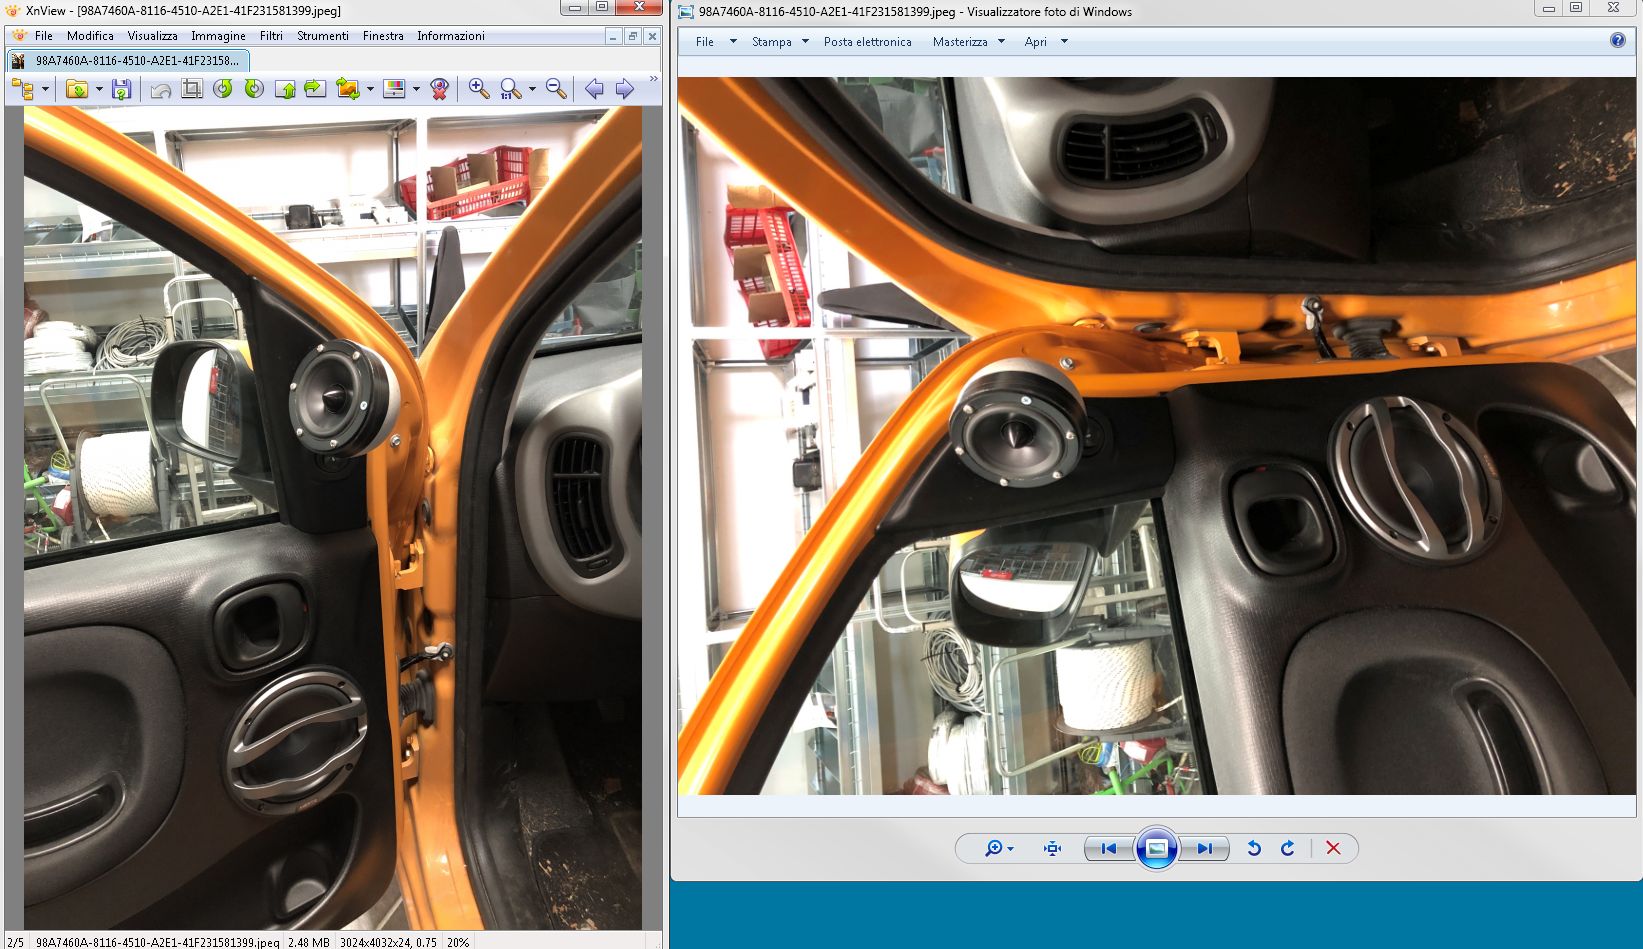This screenshot has height=949, width=1643.
Task: Open the Filtri menu
Action: tap(271, 36)
